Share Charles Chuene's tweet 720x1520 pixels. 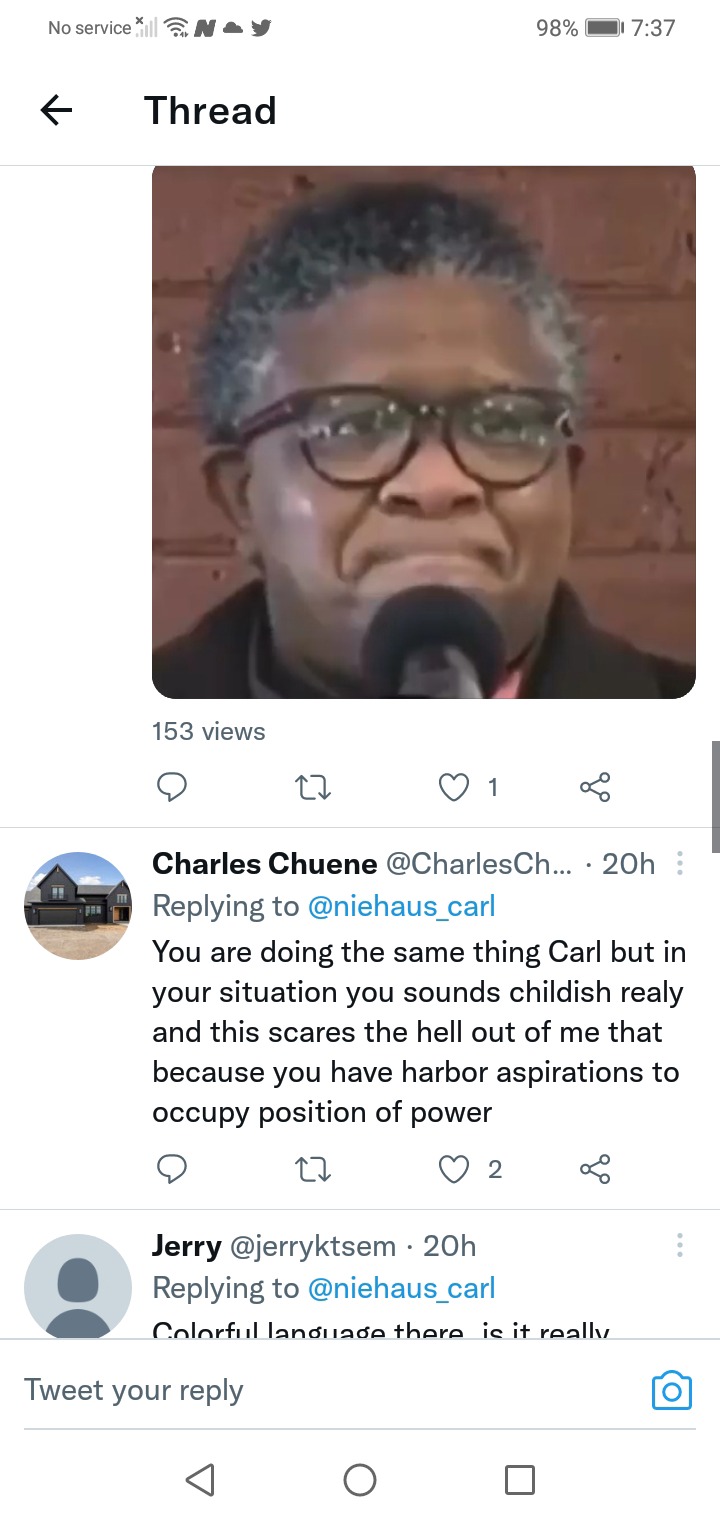click(595, 1169)
